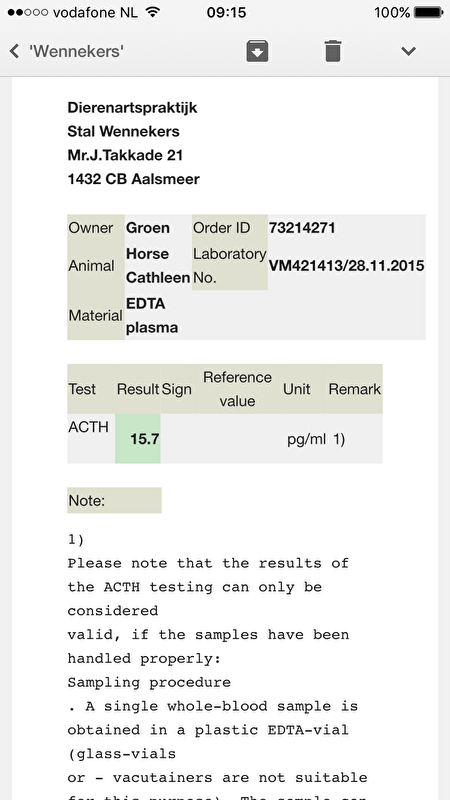The image size is (450, 800).
Task: Tap the address line '1432 CB Aalsmeer'
Action: coord(134,179)
